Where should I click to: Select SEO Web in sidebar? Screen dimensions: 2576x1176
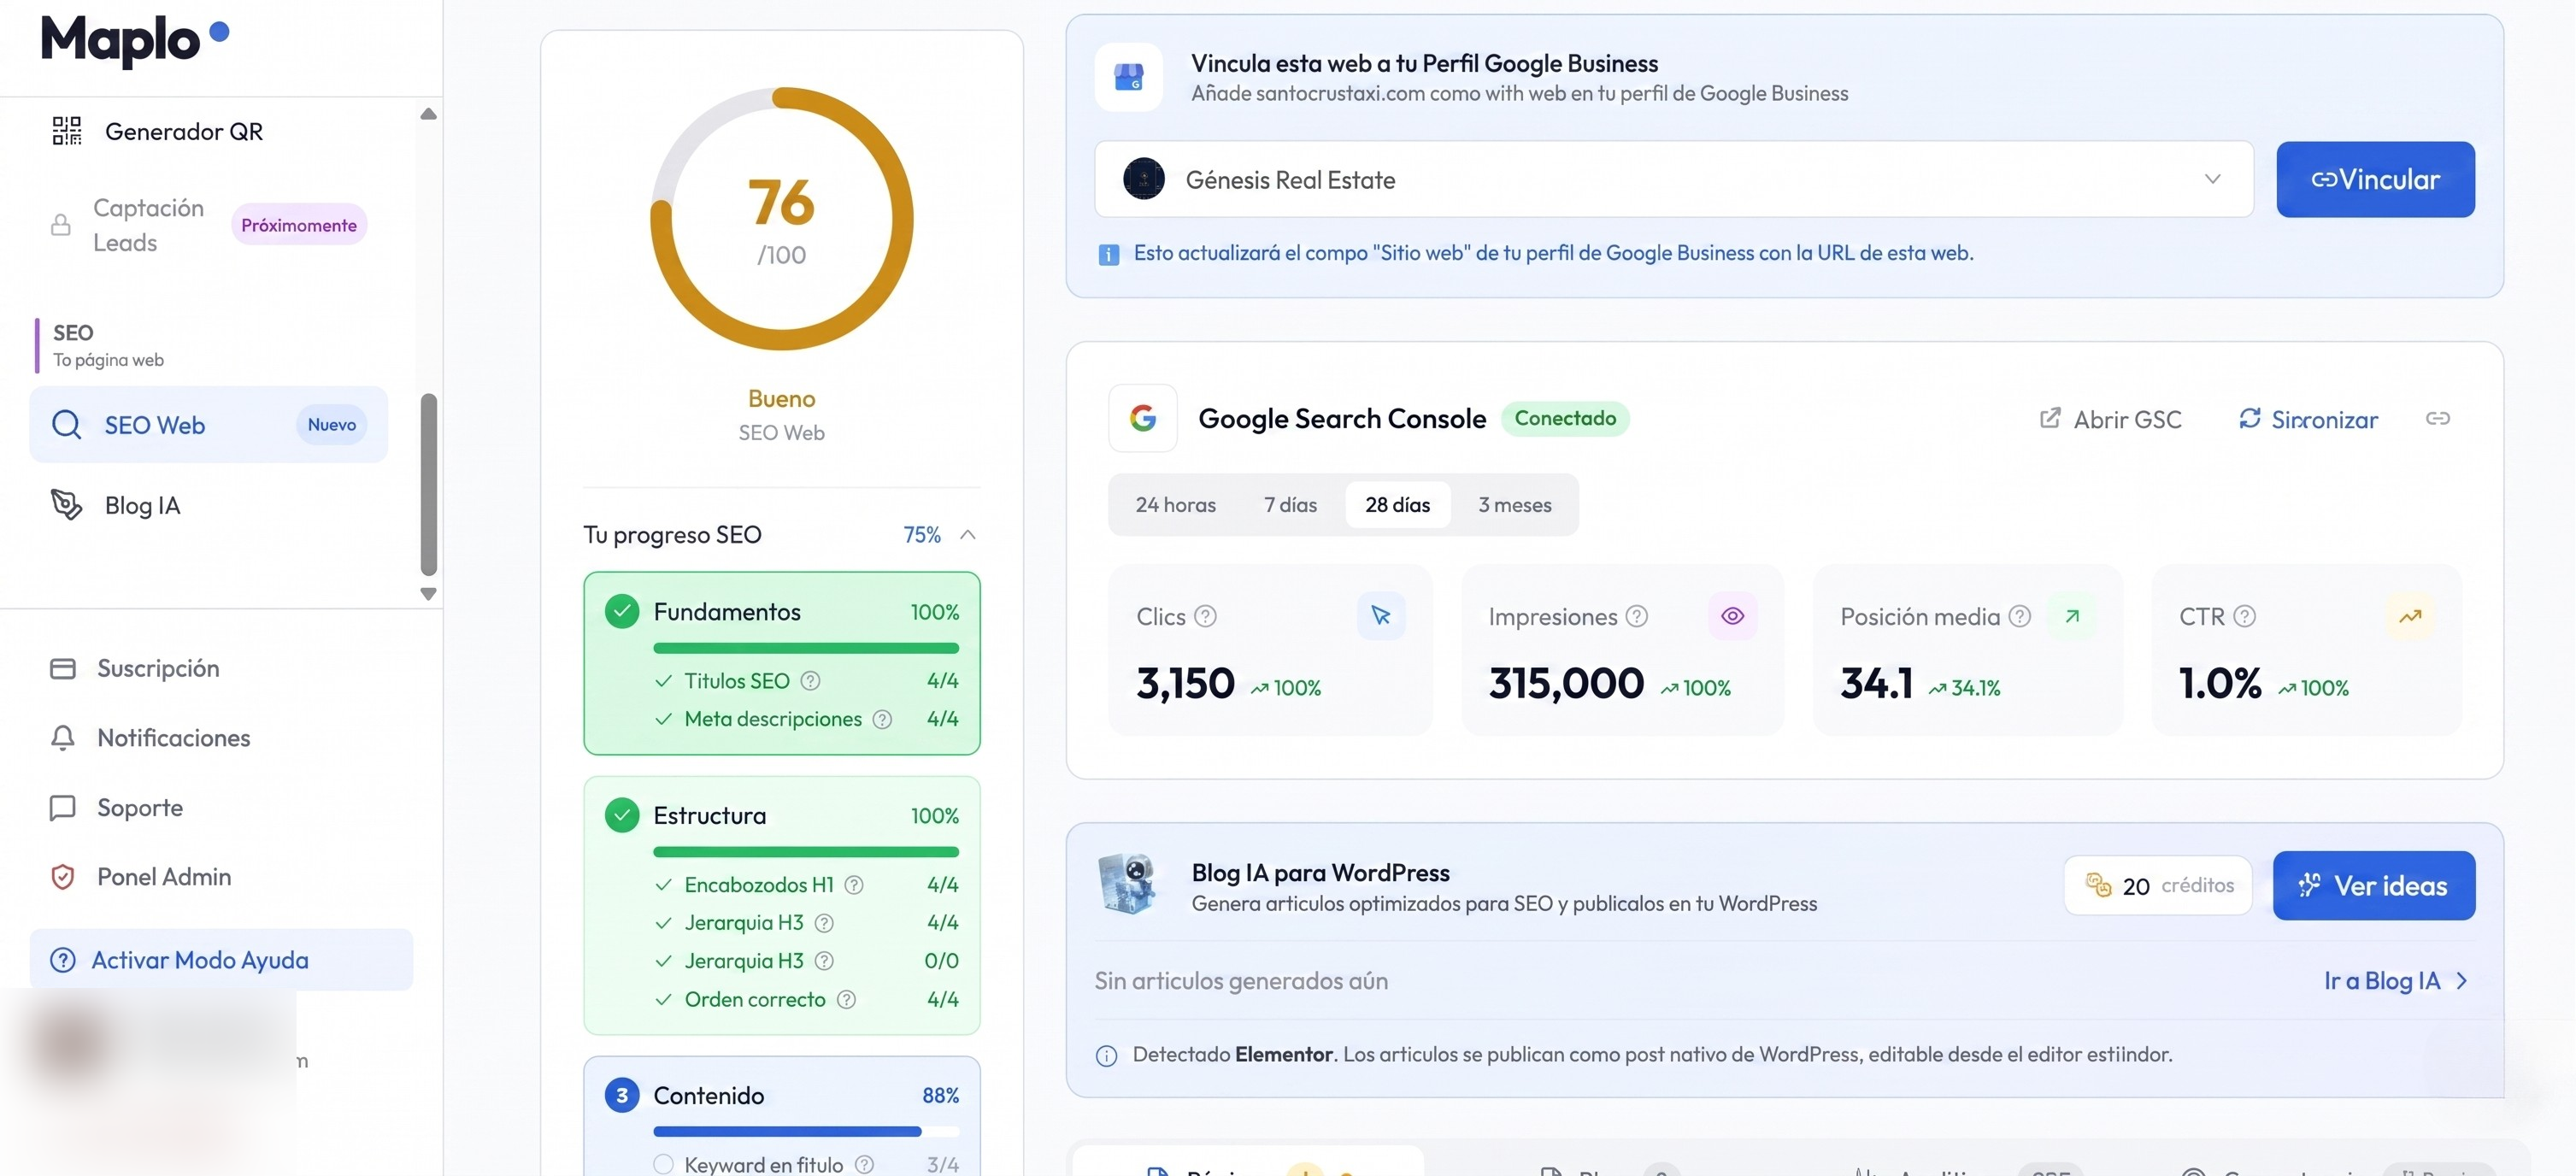pyautogui.click(x=208, y=424)
